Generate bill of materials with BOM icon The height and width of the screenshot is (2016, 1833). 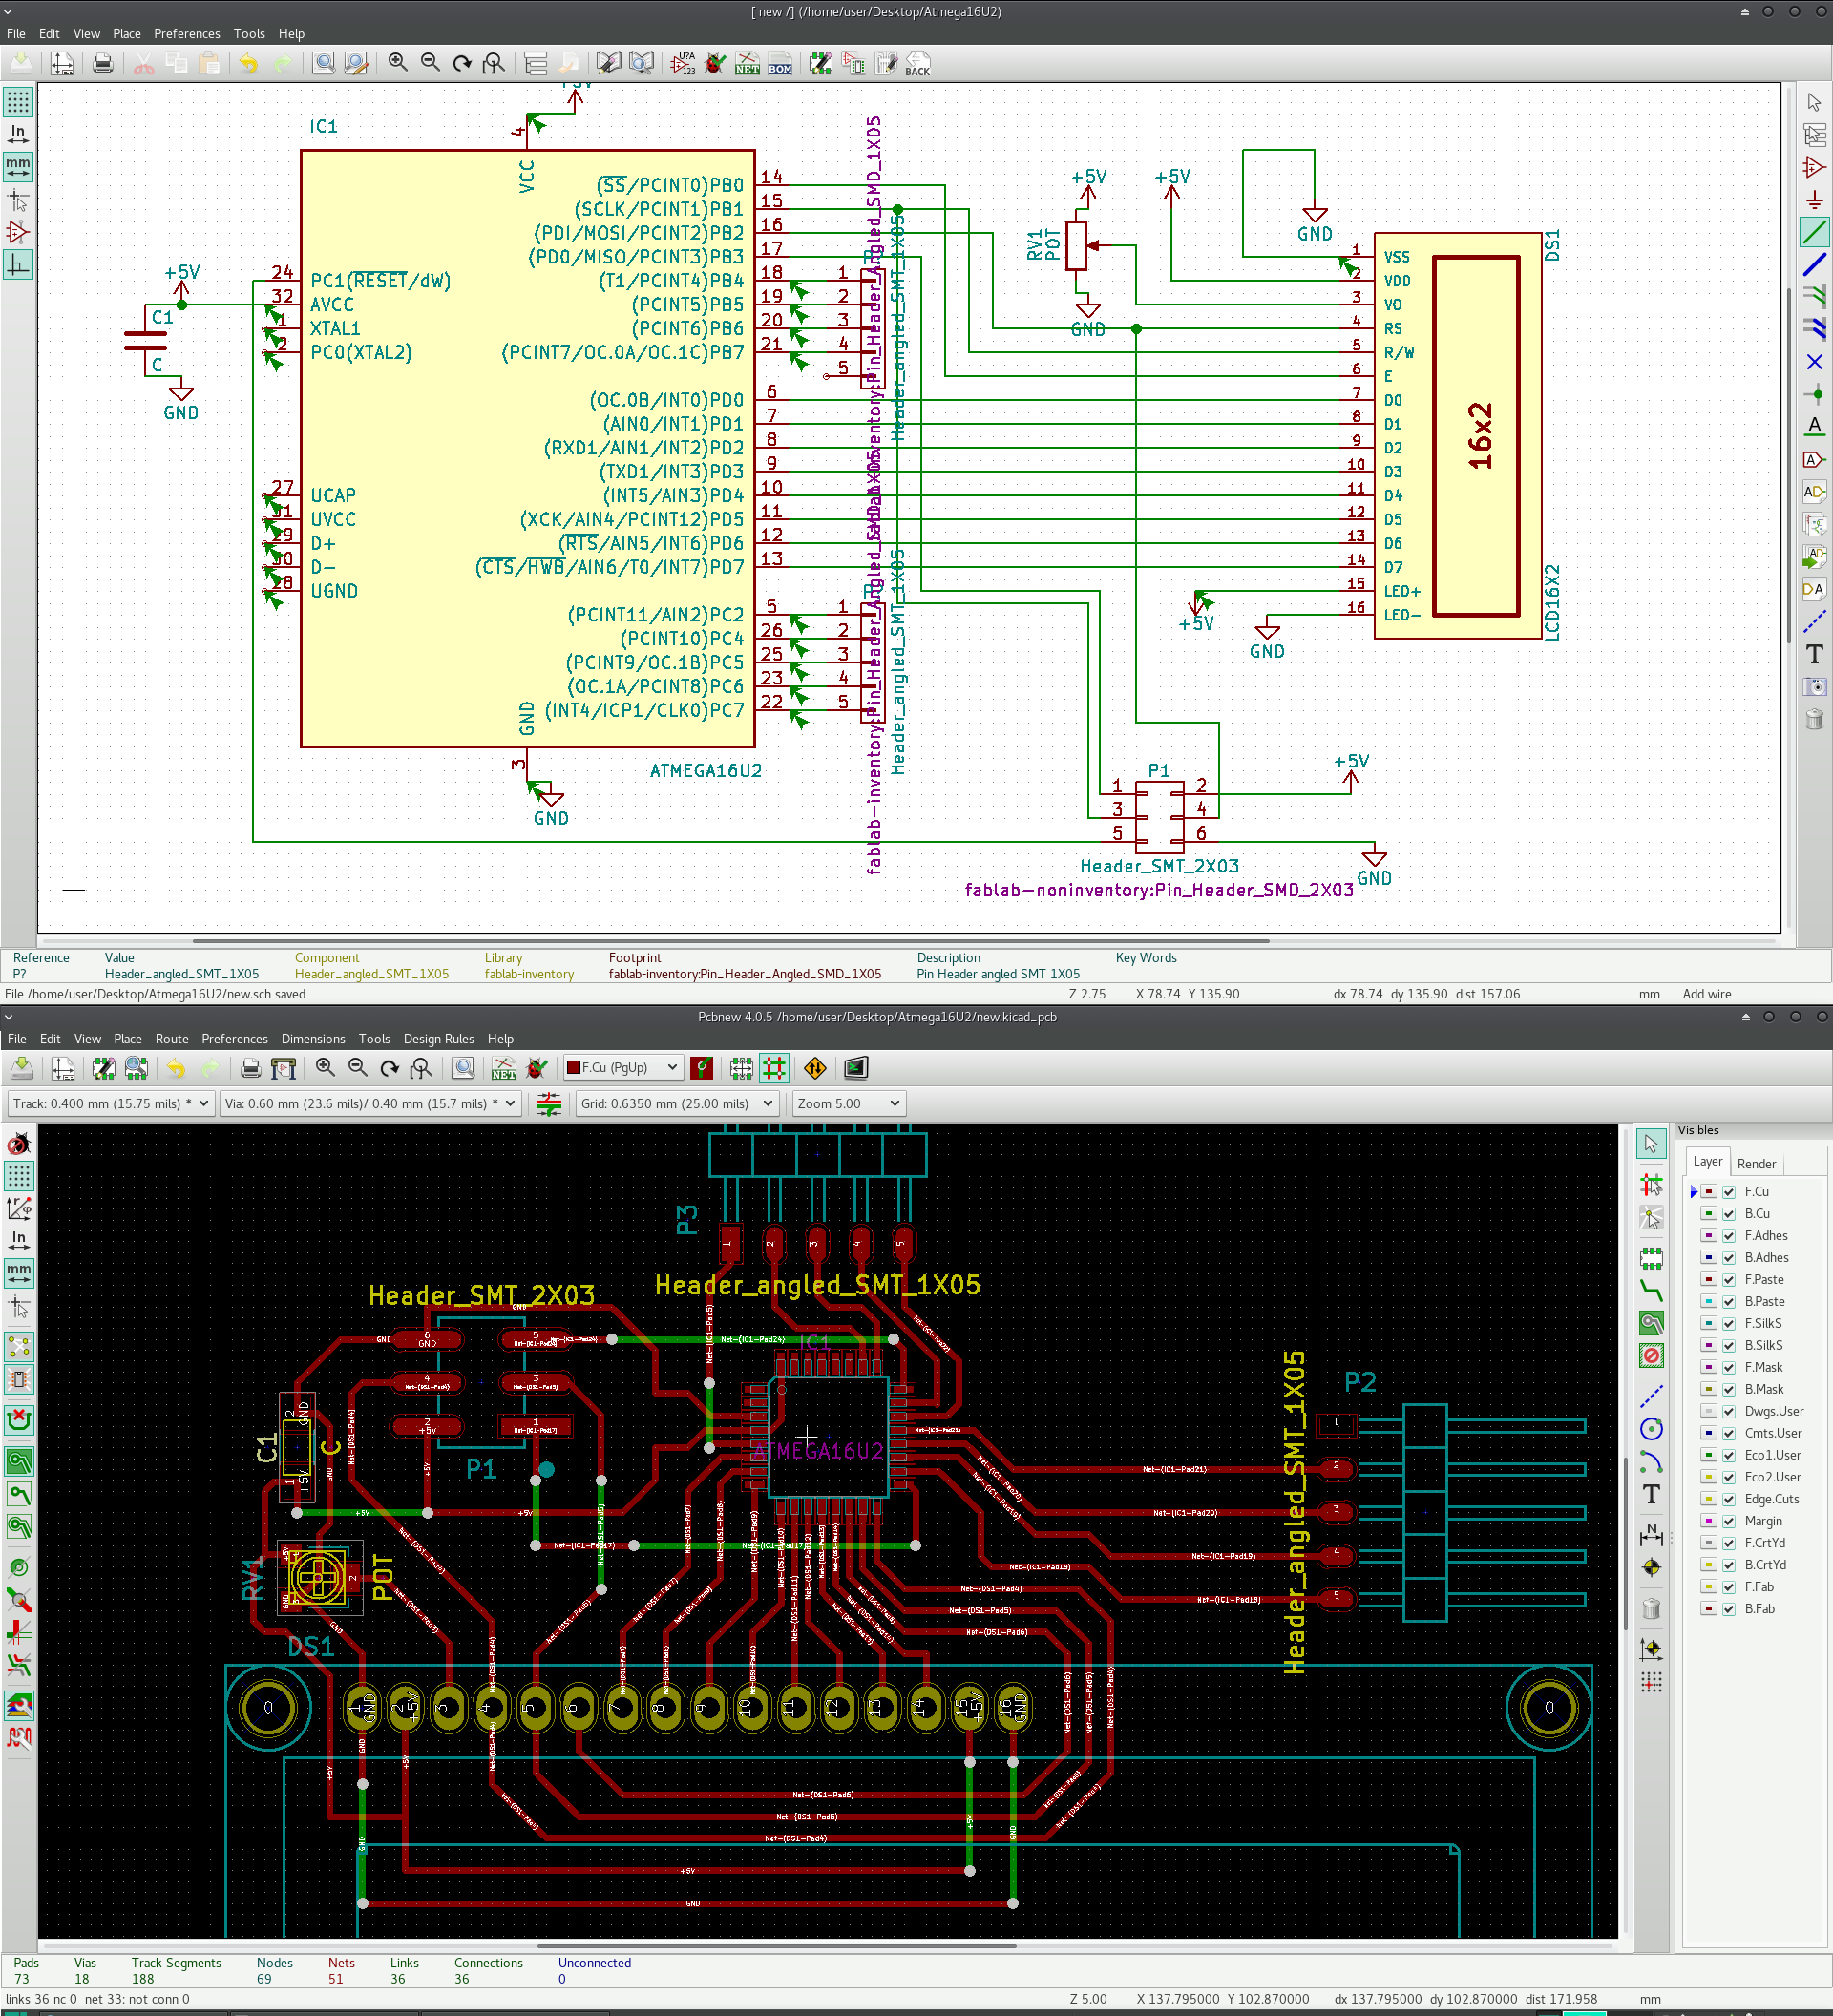tap(780, 64)
